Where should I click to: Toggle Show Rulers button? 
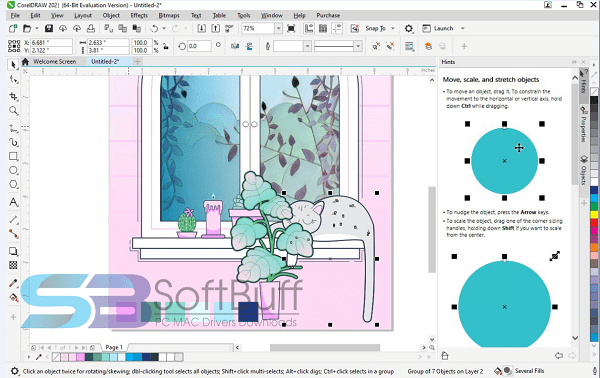309,28
